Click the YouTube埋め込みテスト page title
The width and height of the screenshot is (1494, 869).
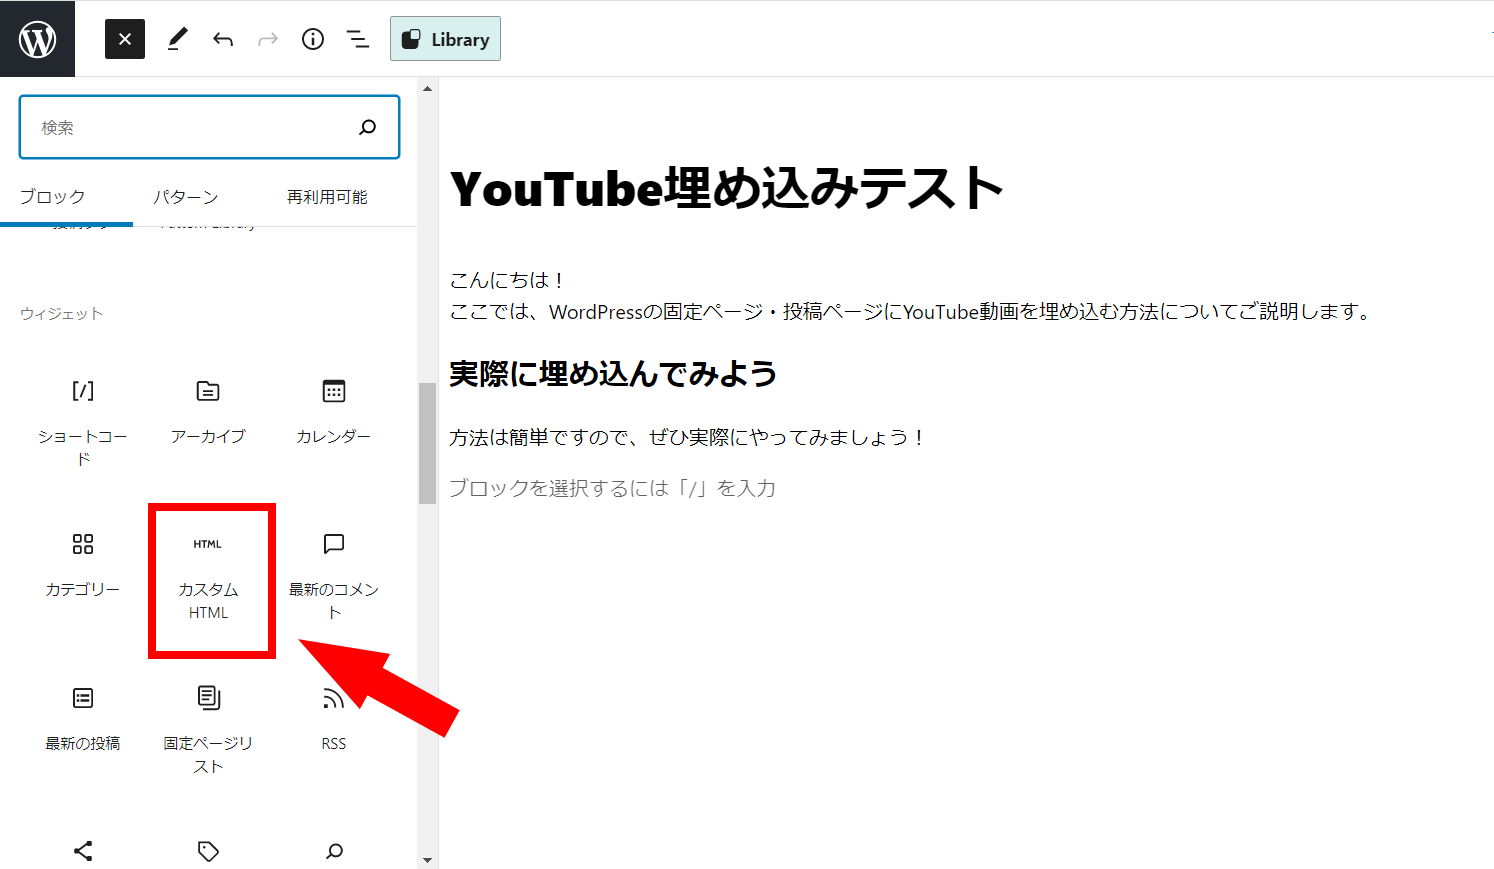(x=726, y=188)
